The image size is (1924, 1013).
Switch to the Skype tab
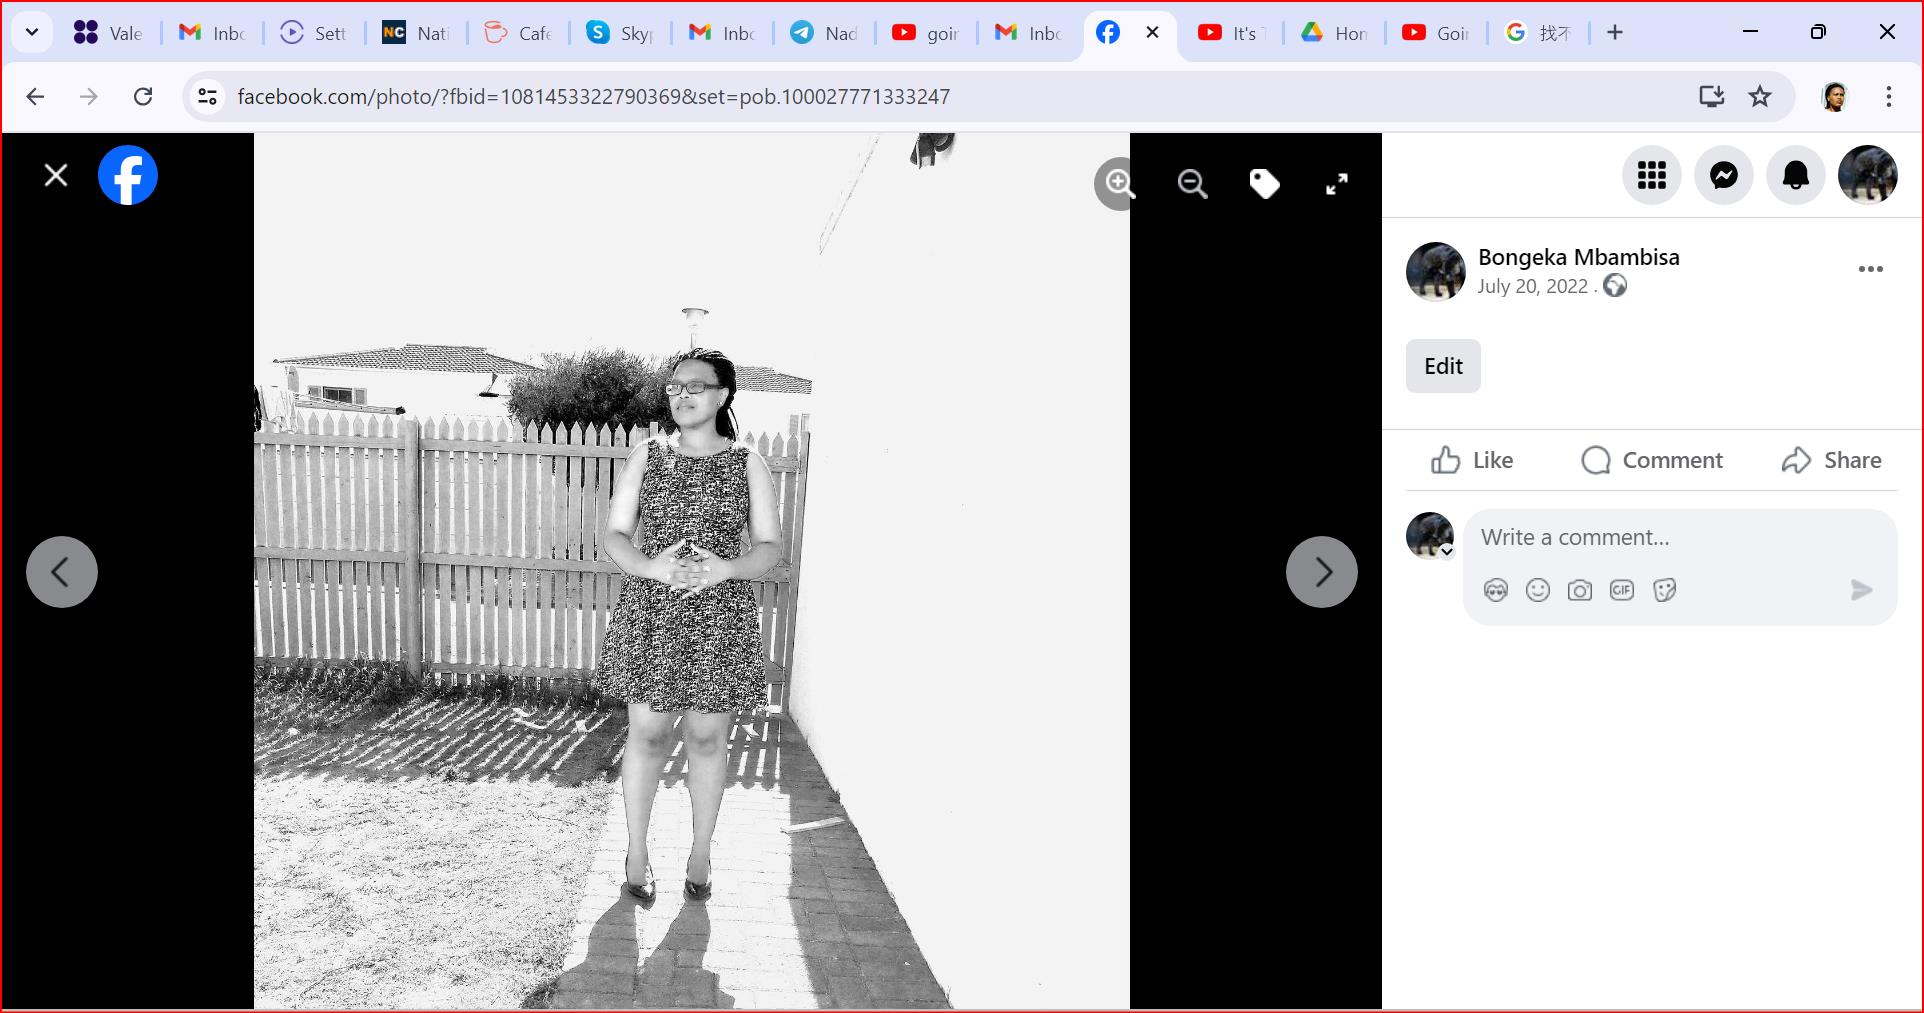pyautogui.click(x=620, y=33)
